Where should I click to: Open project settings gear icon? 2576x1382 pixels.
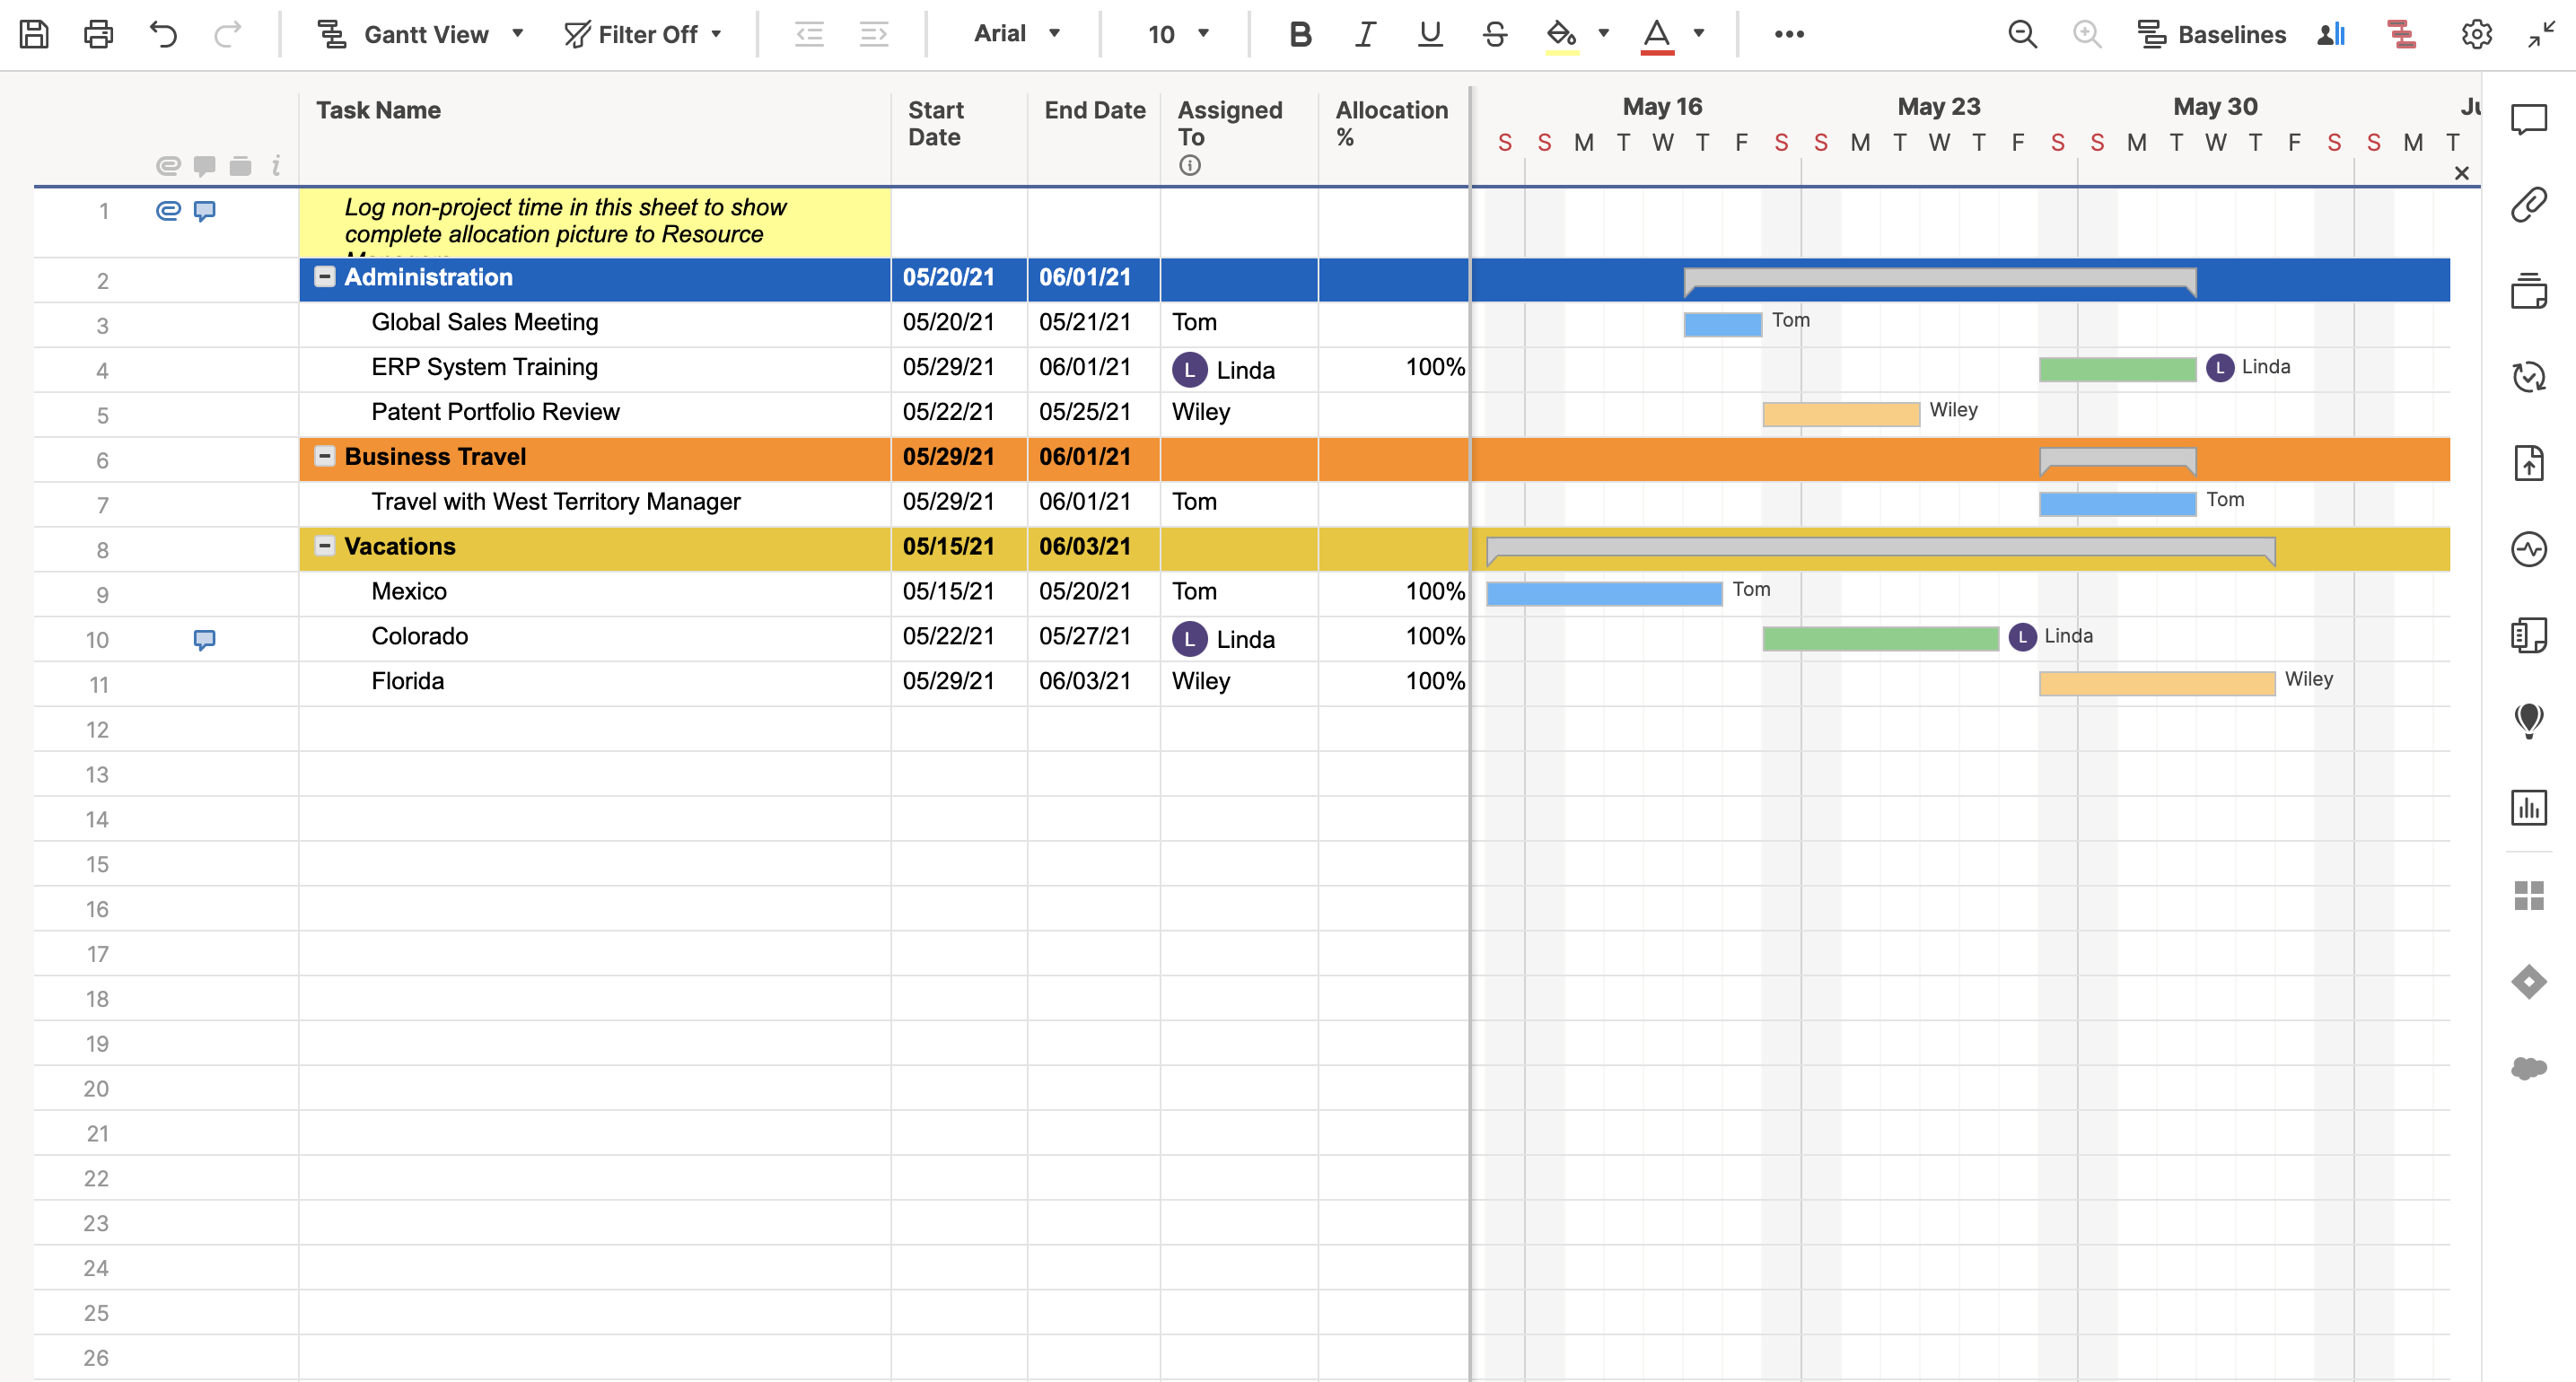pyautogui.click(x=2476, y=34)
